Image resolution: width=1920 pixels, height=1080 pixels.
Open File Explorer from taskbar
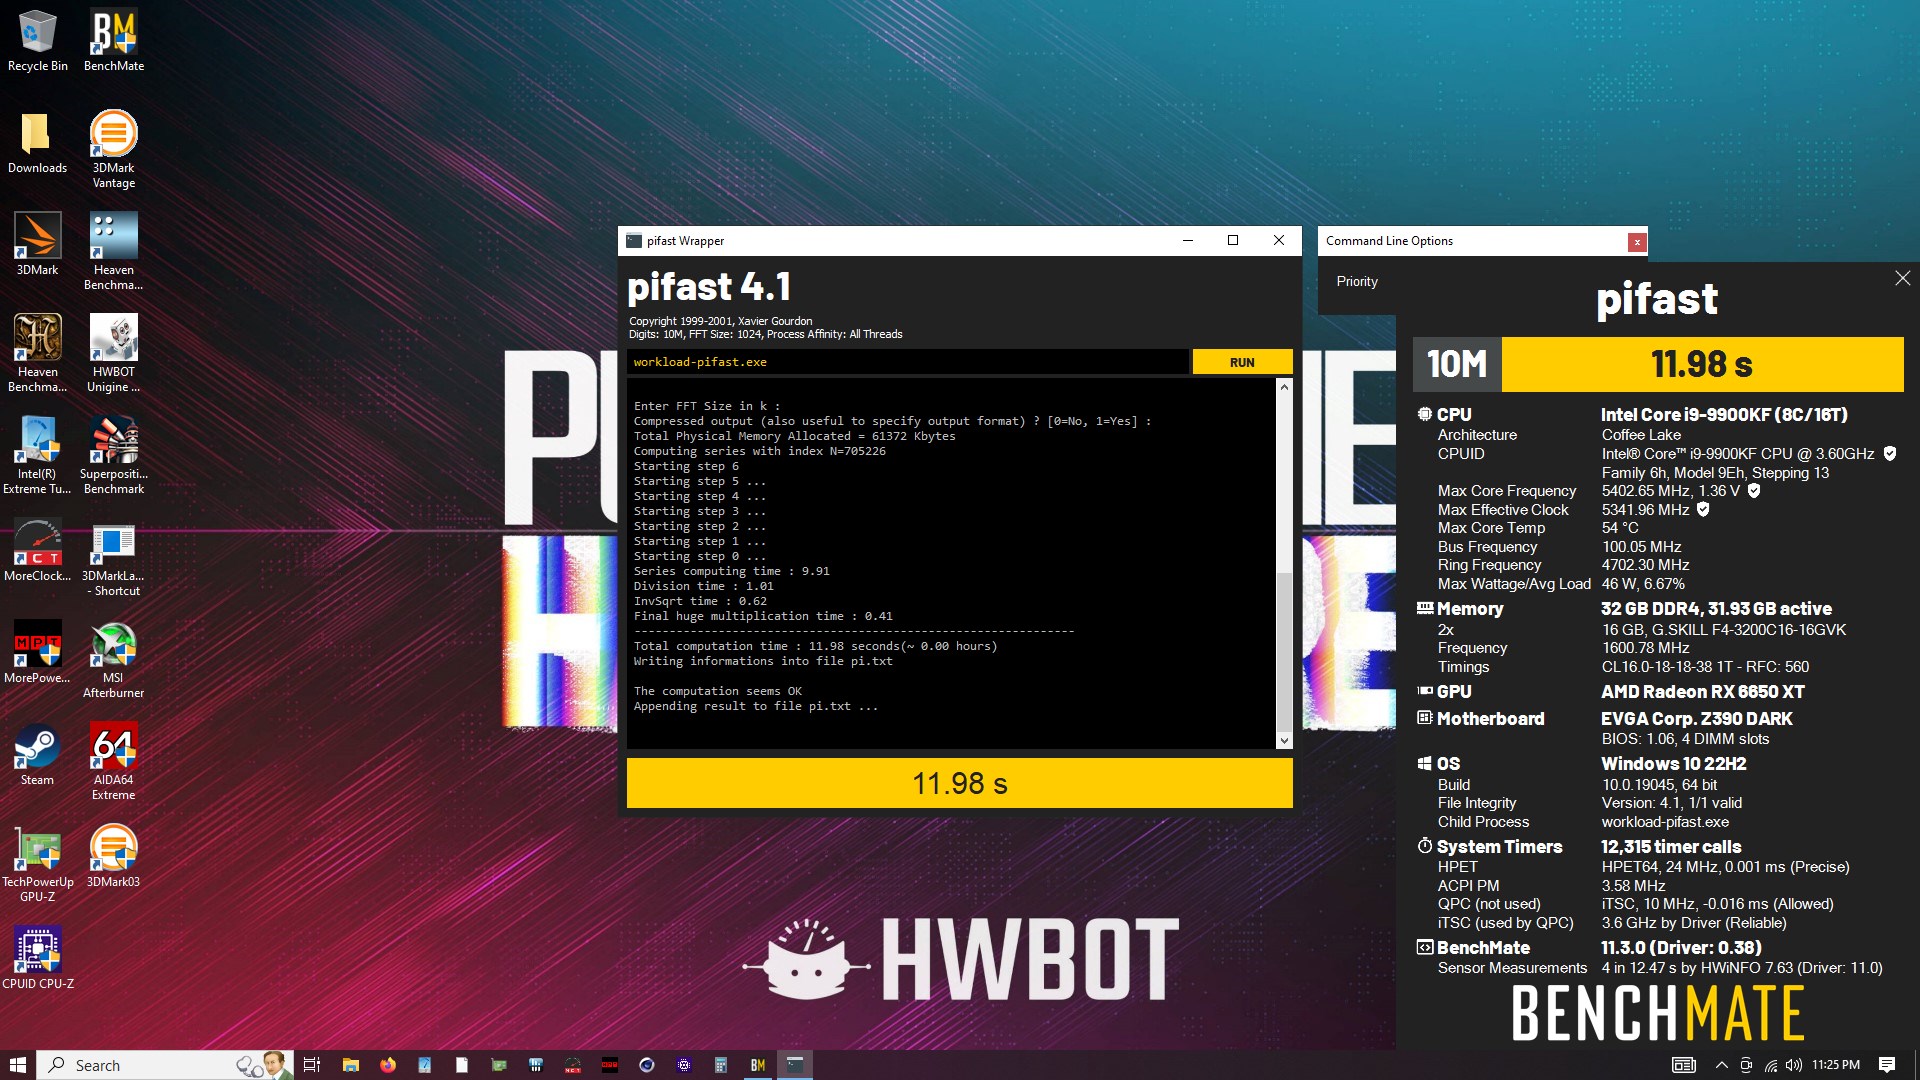[350, 1065]
